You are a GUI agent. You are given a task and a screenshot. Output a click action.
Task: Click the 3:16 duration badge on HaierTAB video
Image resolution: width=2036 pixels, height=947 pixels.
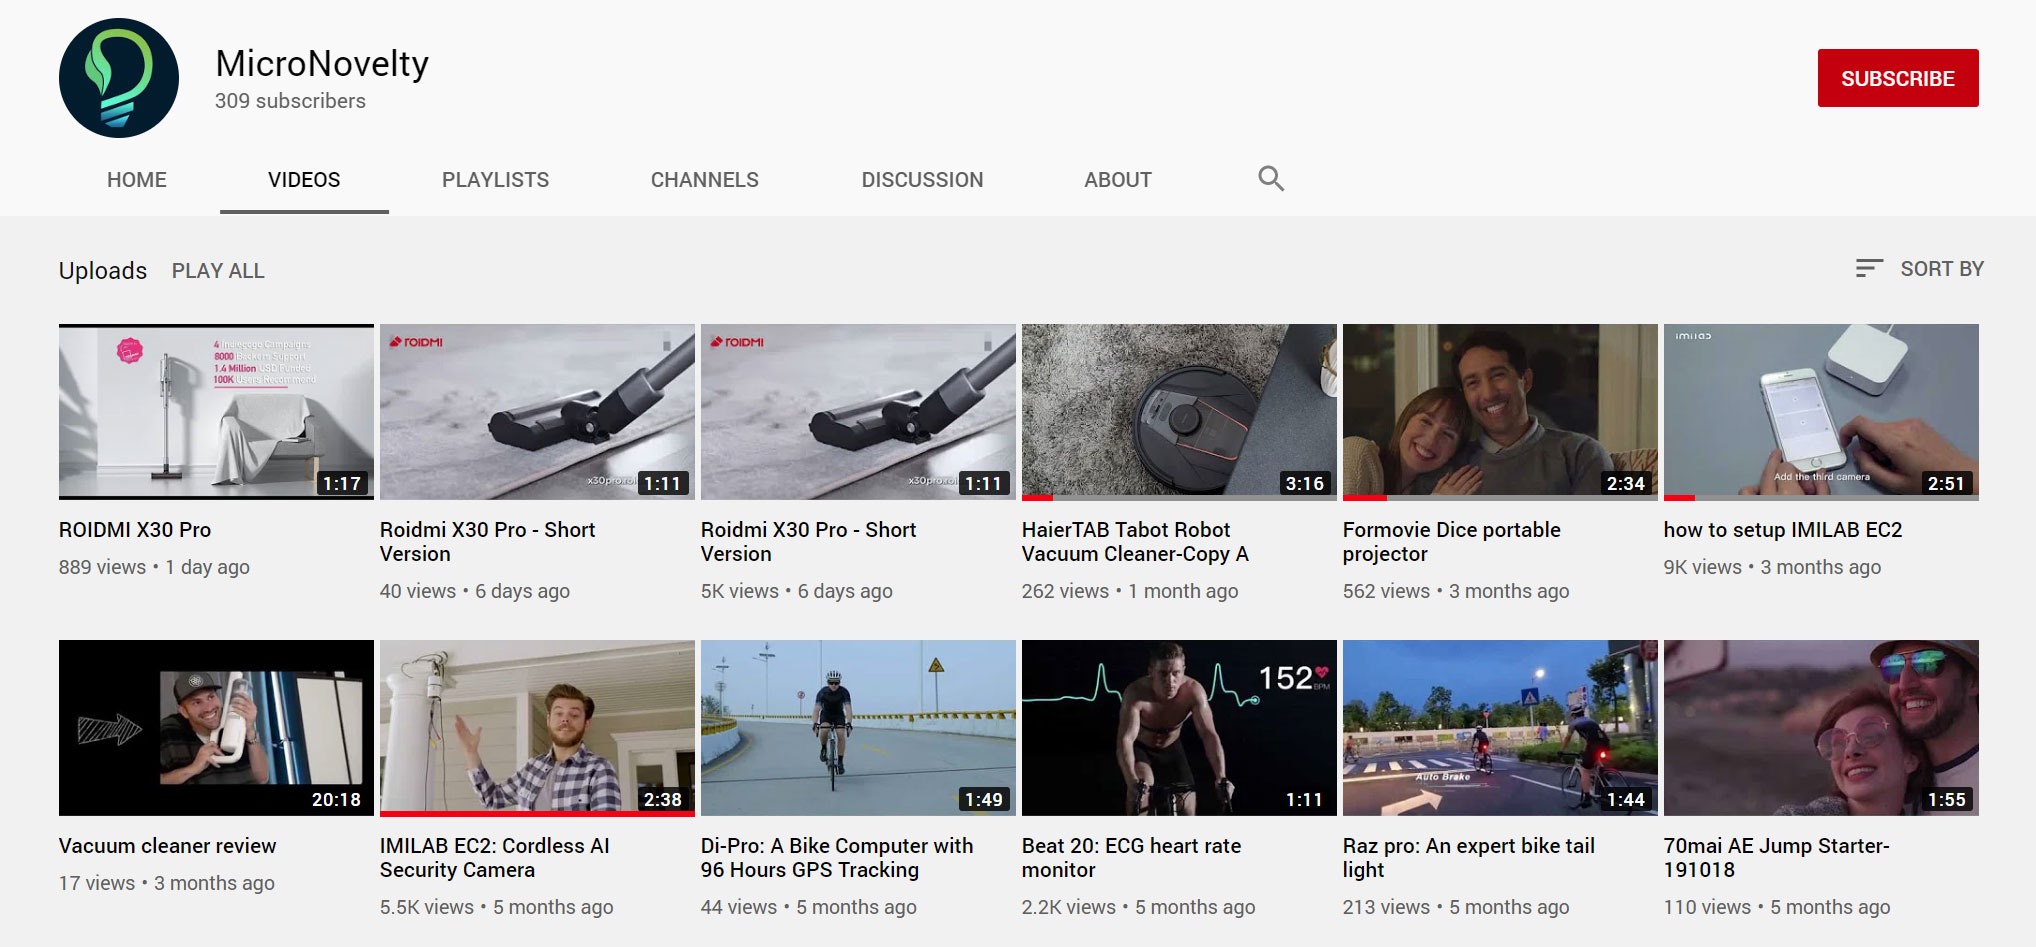point(1304,484)
